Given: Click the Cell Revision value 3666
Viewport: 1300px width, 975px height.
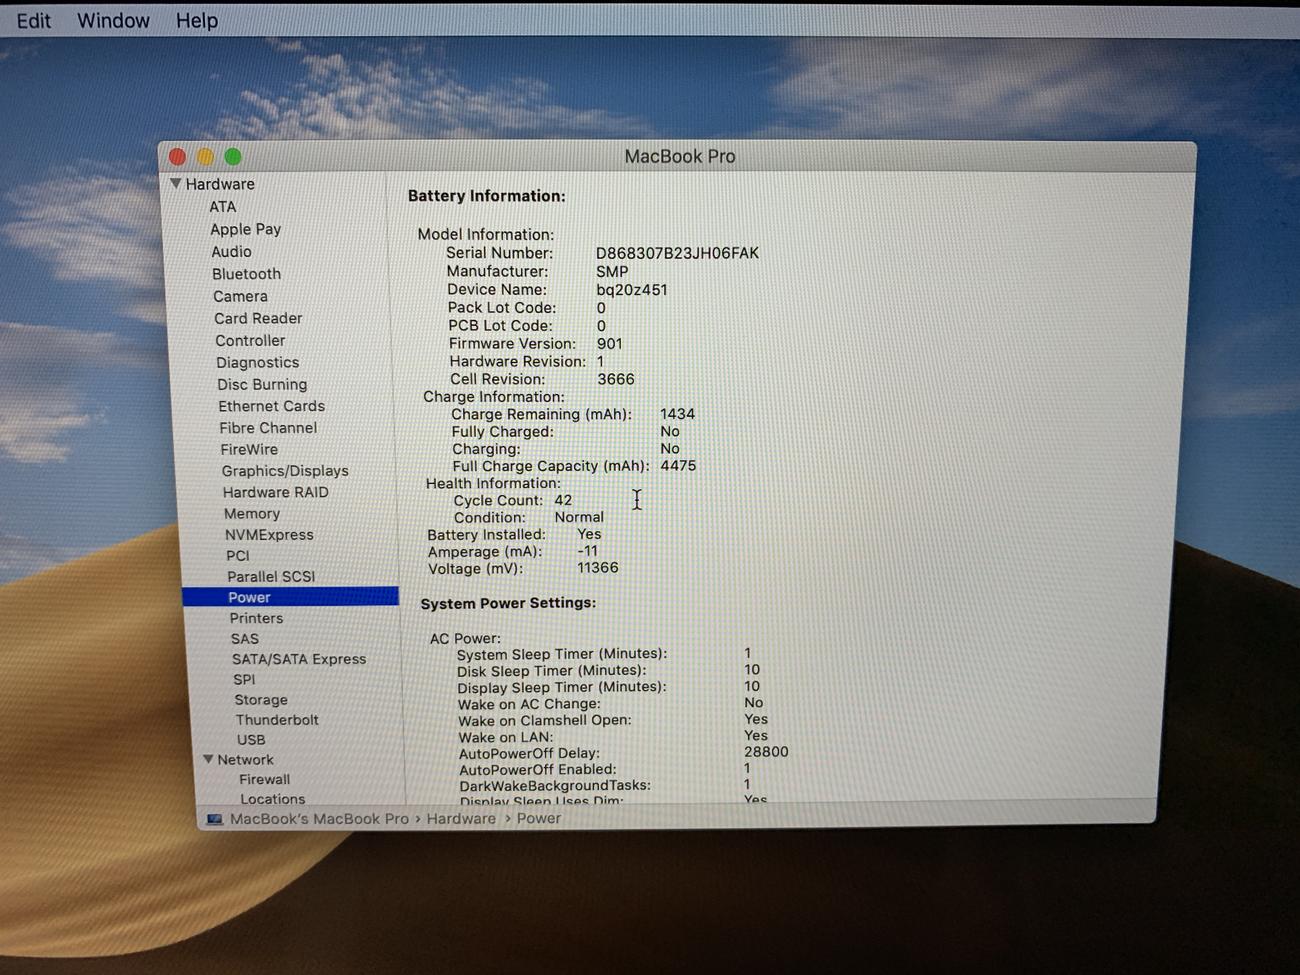Looking at the screenshot, I should (615, 379).
